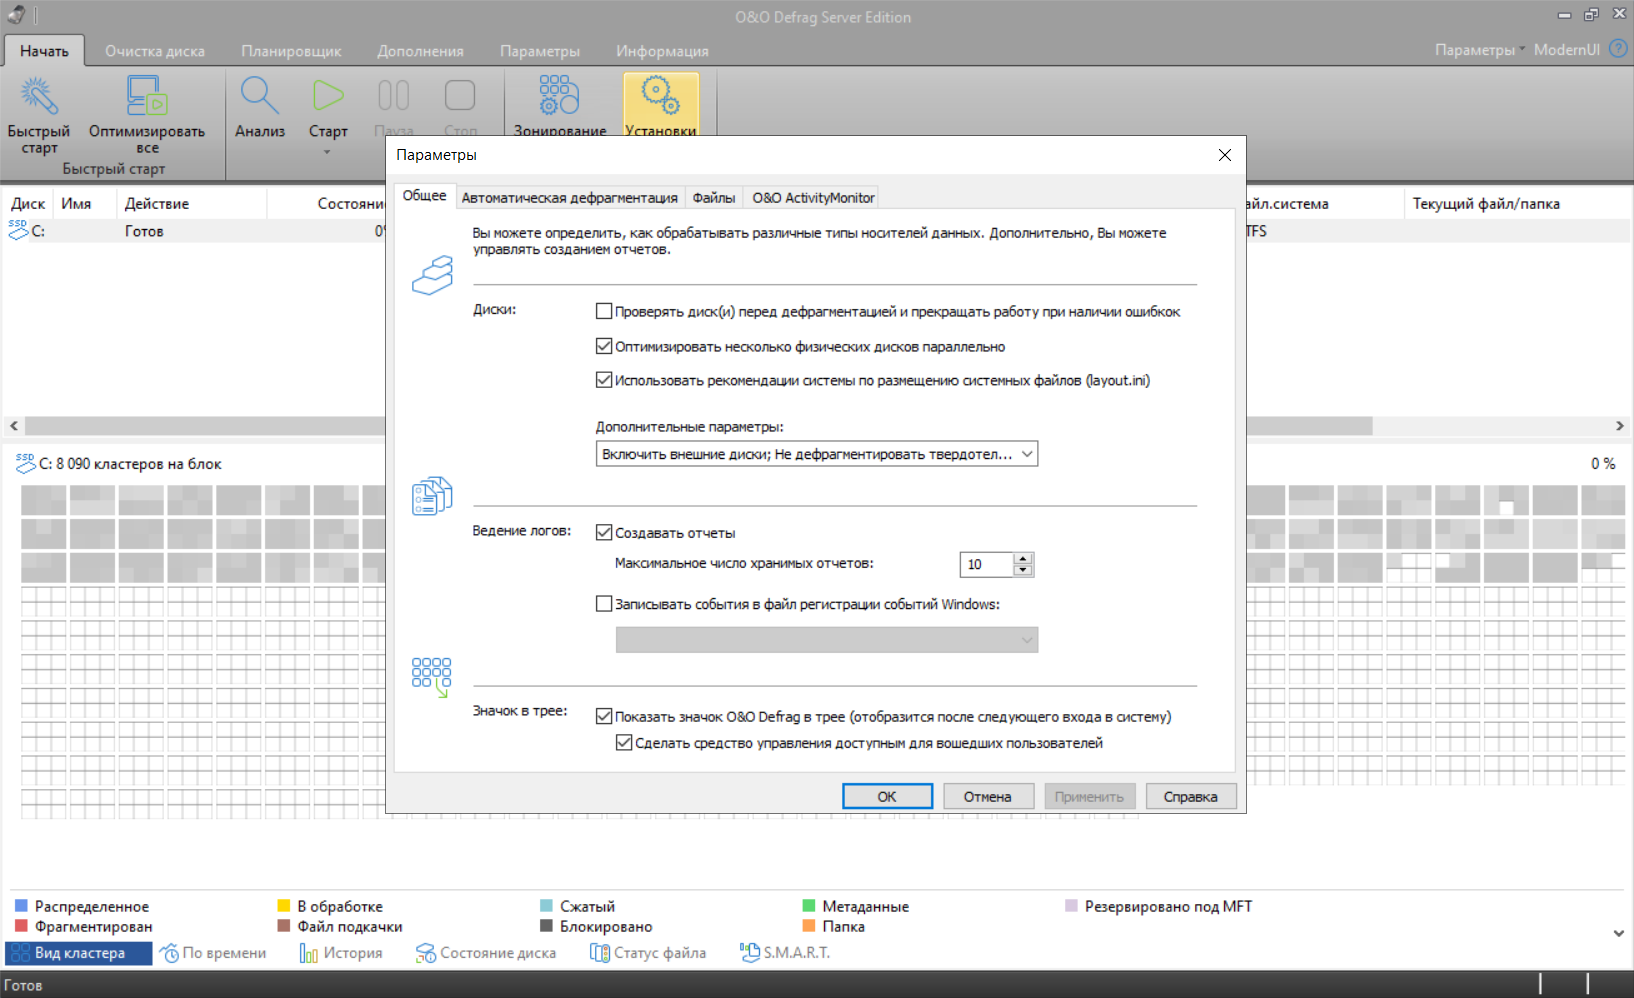
Task: Run Анализ with the magnifier icon
Action: tap(260, 107)
